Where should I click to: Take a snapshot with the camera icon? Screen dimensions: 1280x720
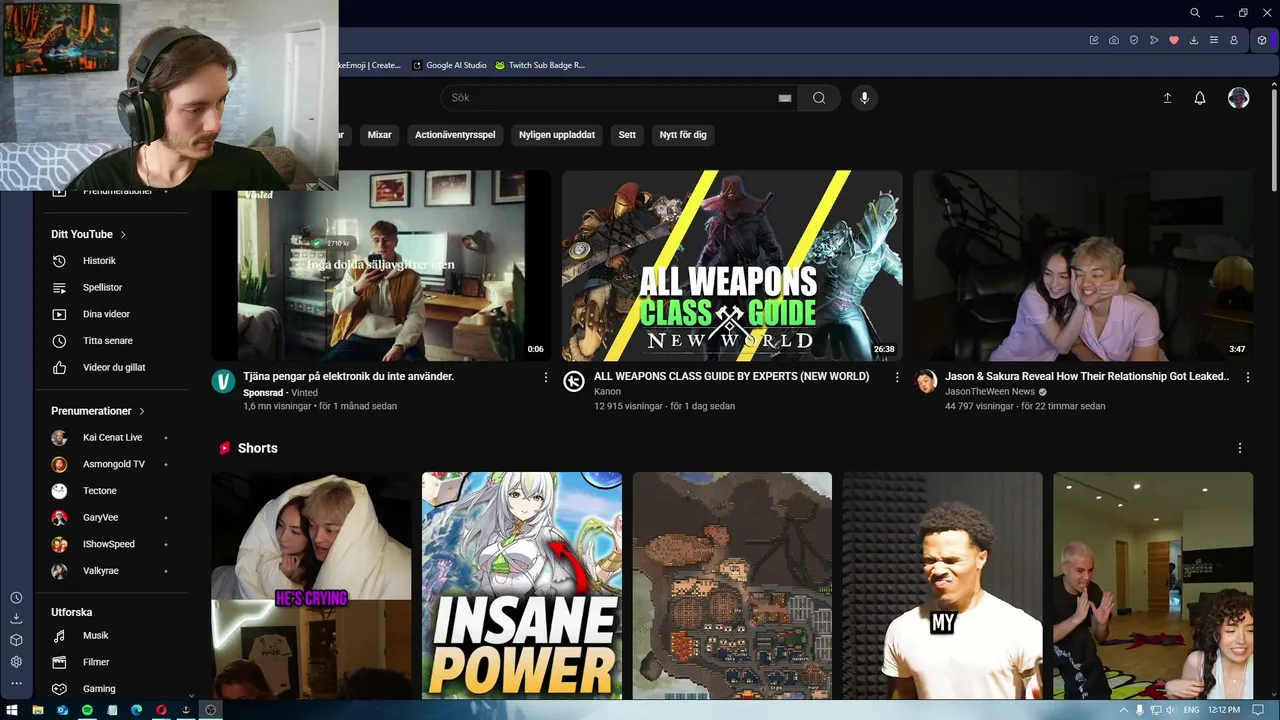coord(1114,40)
